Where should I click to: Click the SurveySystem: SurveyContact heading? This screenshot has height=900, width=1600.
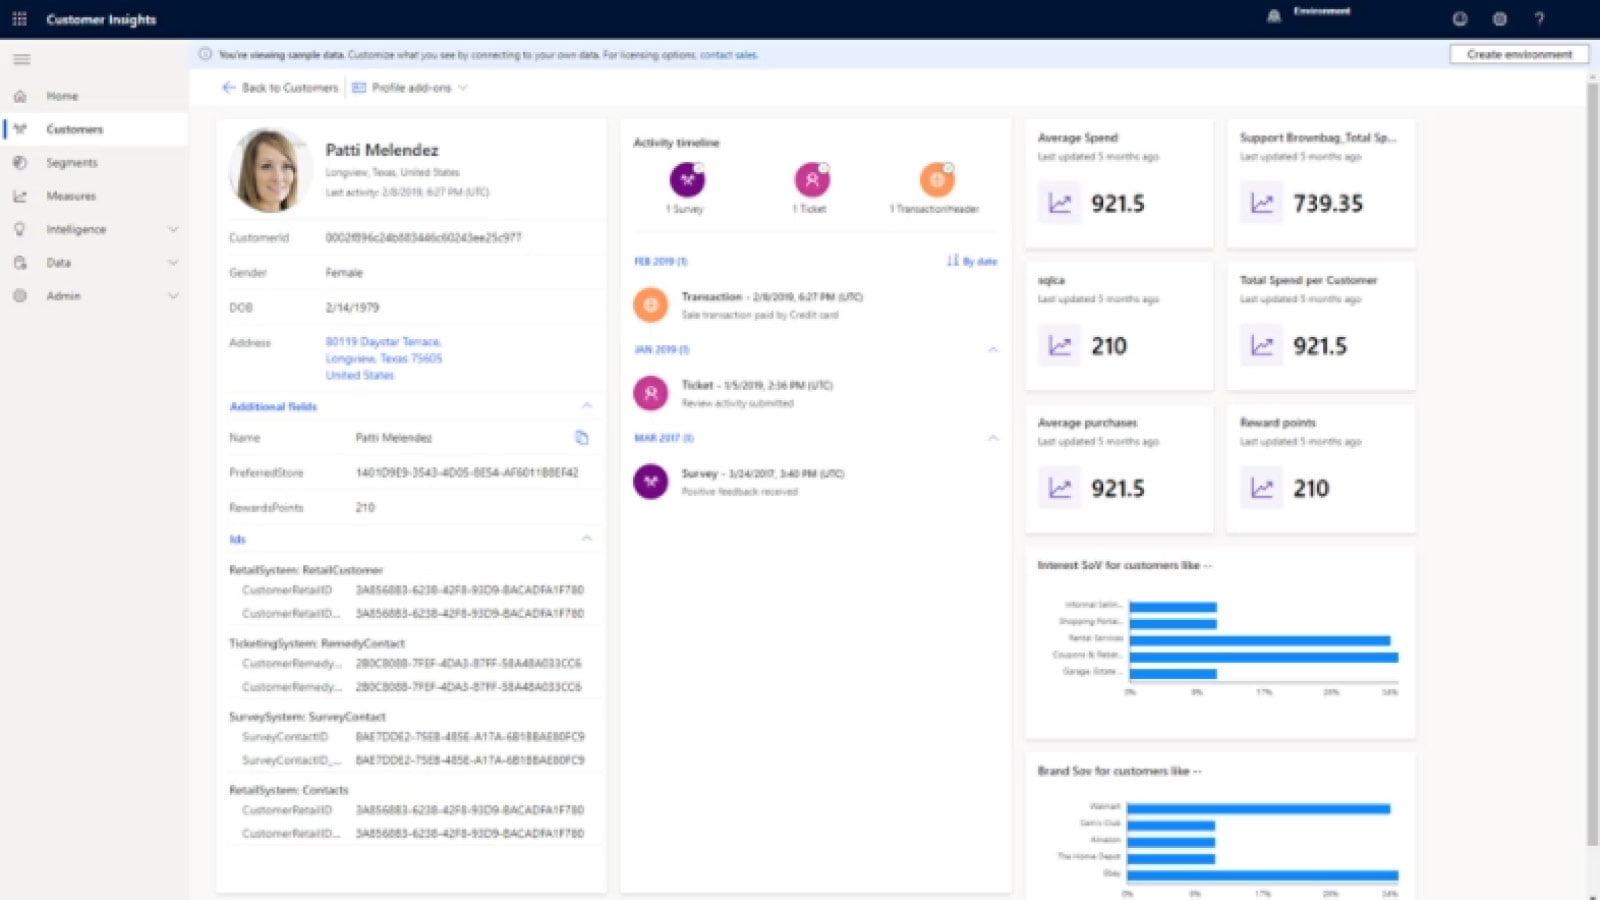(x=307, y=717)
